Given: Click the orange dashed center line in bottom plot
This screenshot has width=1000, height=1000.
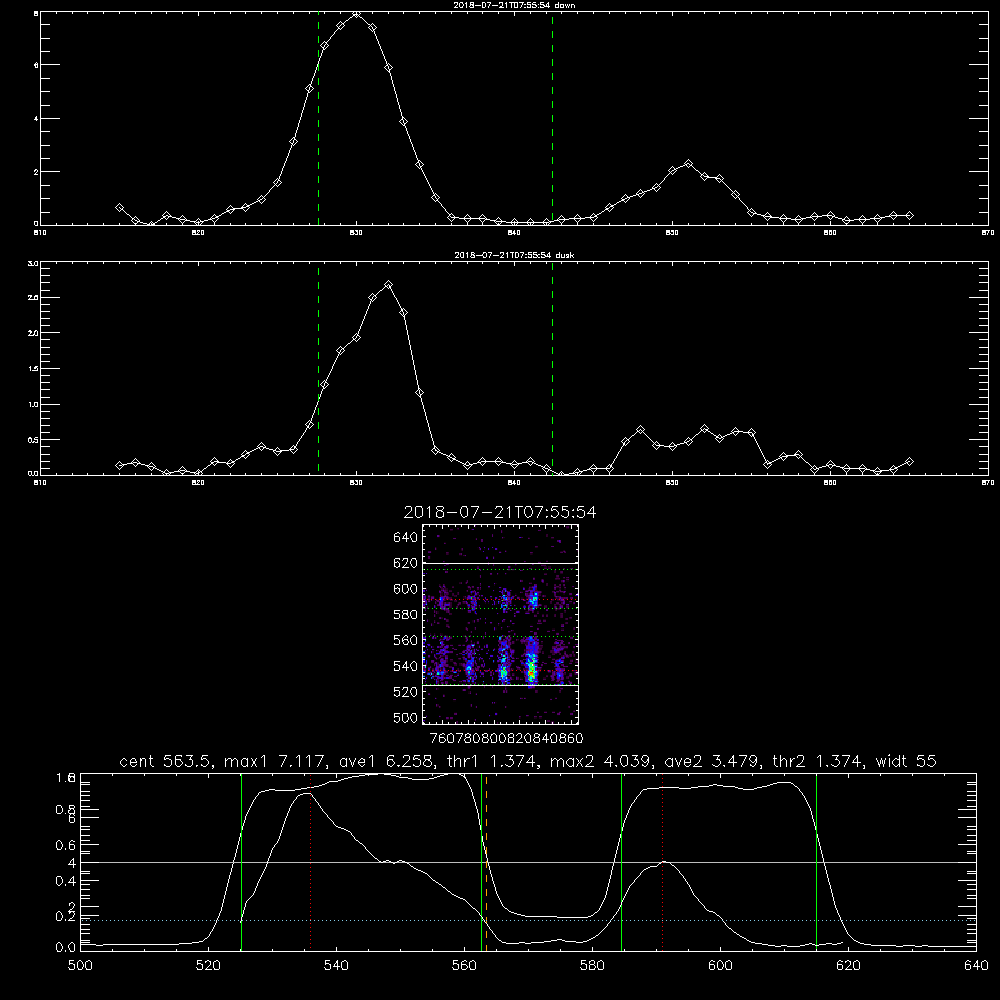Looking at the screenshot, I should pyautogui.click(x=487, y=862).
